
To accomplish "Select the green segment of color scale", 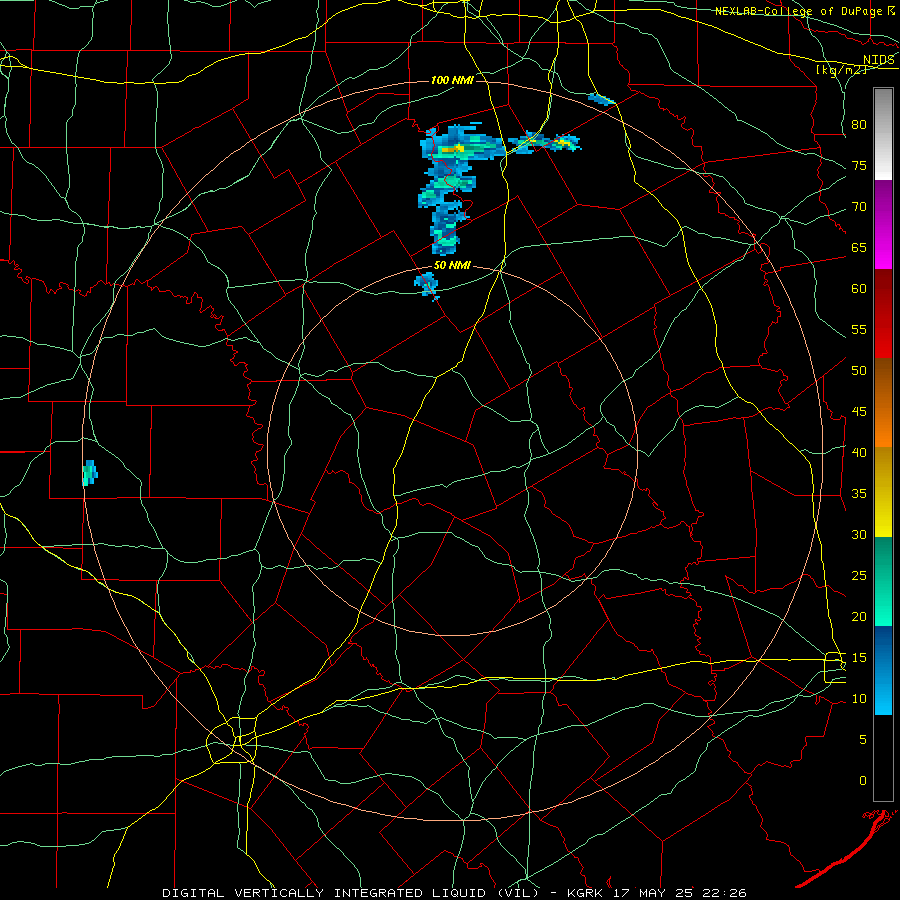I will point(883,581).
